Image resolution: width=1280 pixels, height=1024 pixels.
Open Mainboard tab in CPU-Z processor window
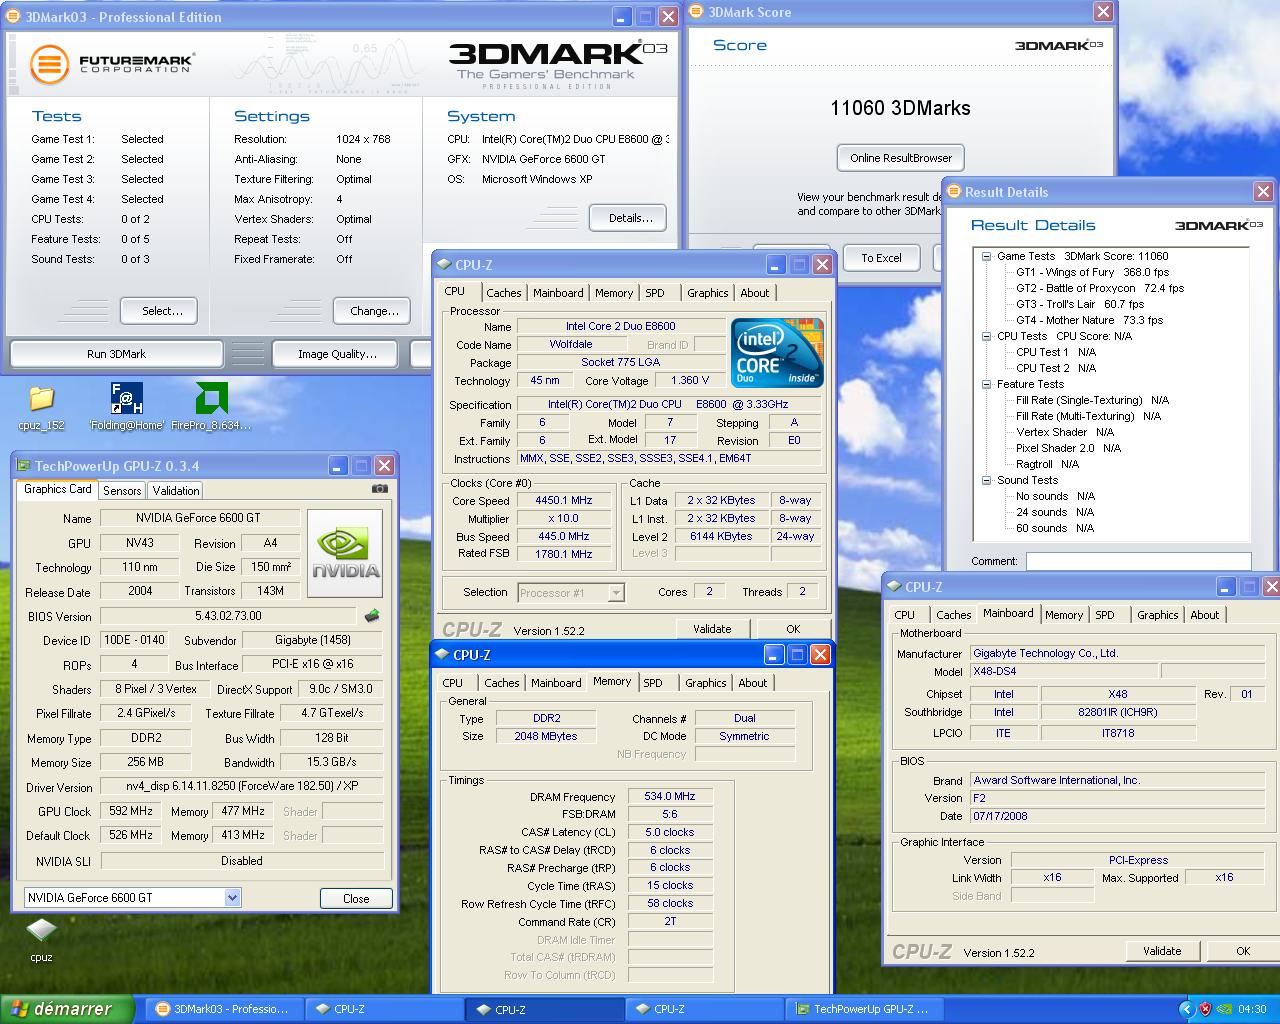558,293
